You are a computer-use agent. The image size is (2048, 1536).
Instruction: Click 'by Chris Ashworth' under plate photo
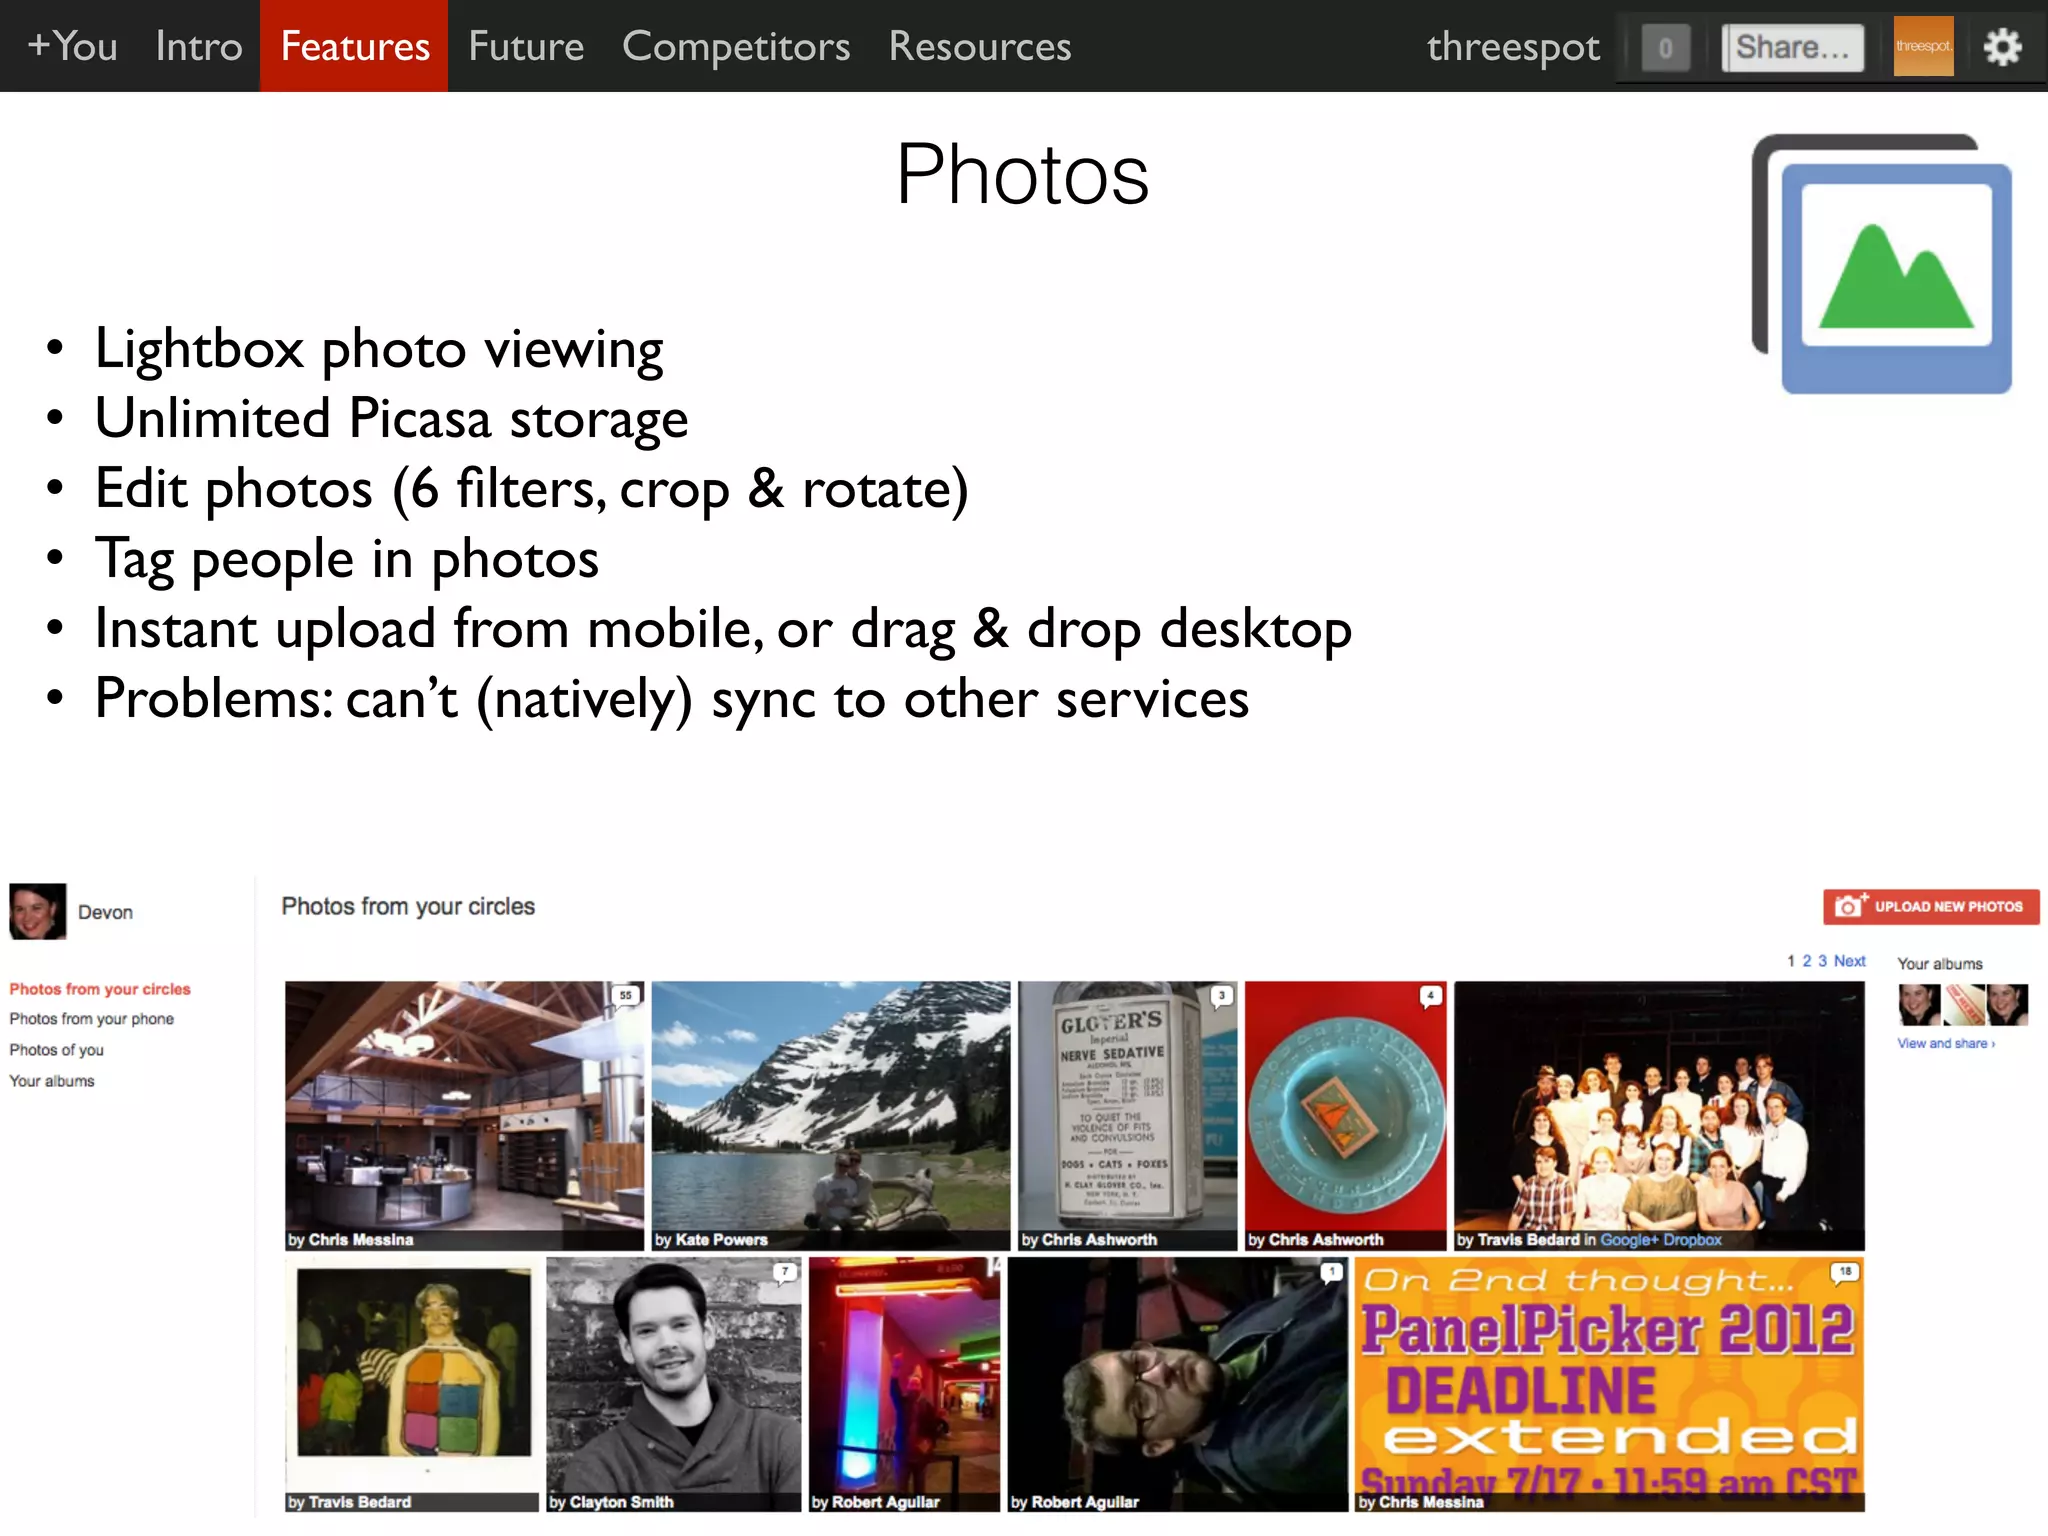(1316, 1240)
